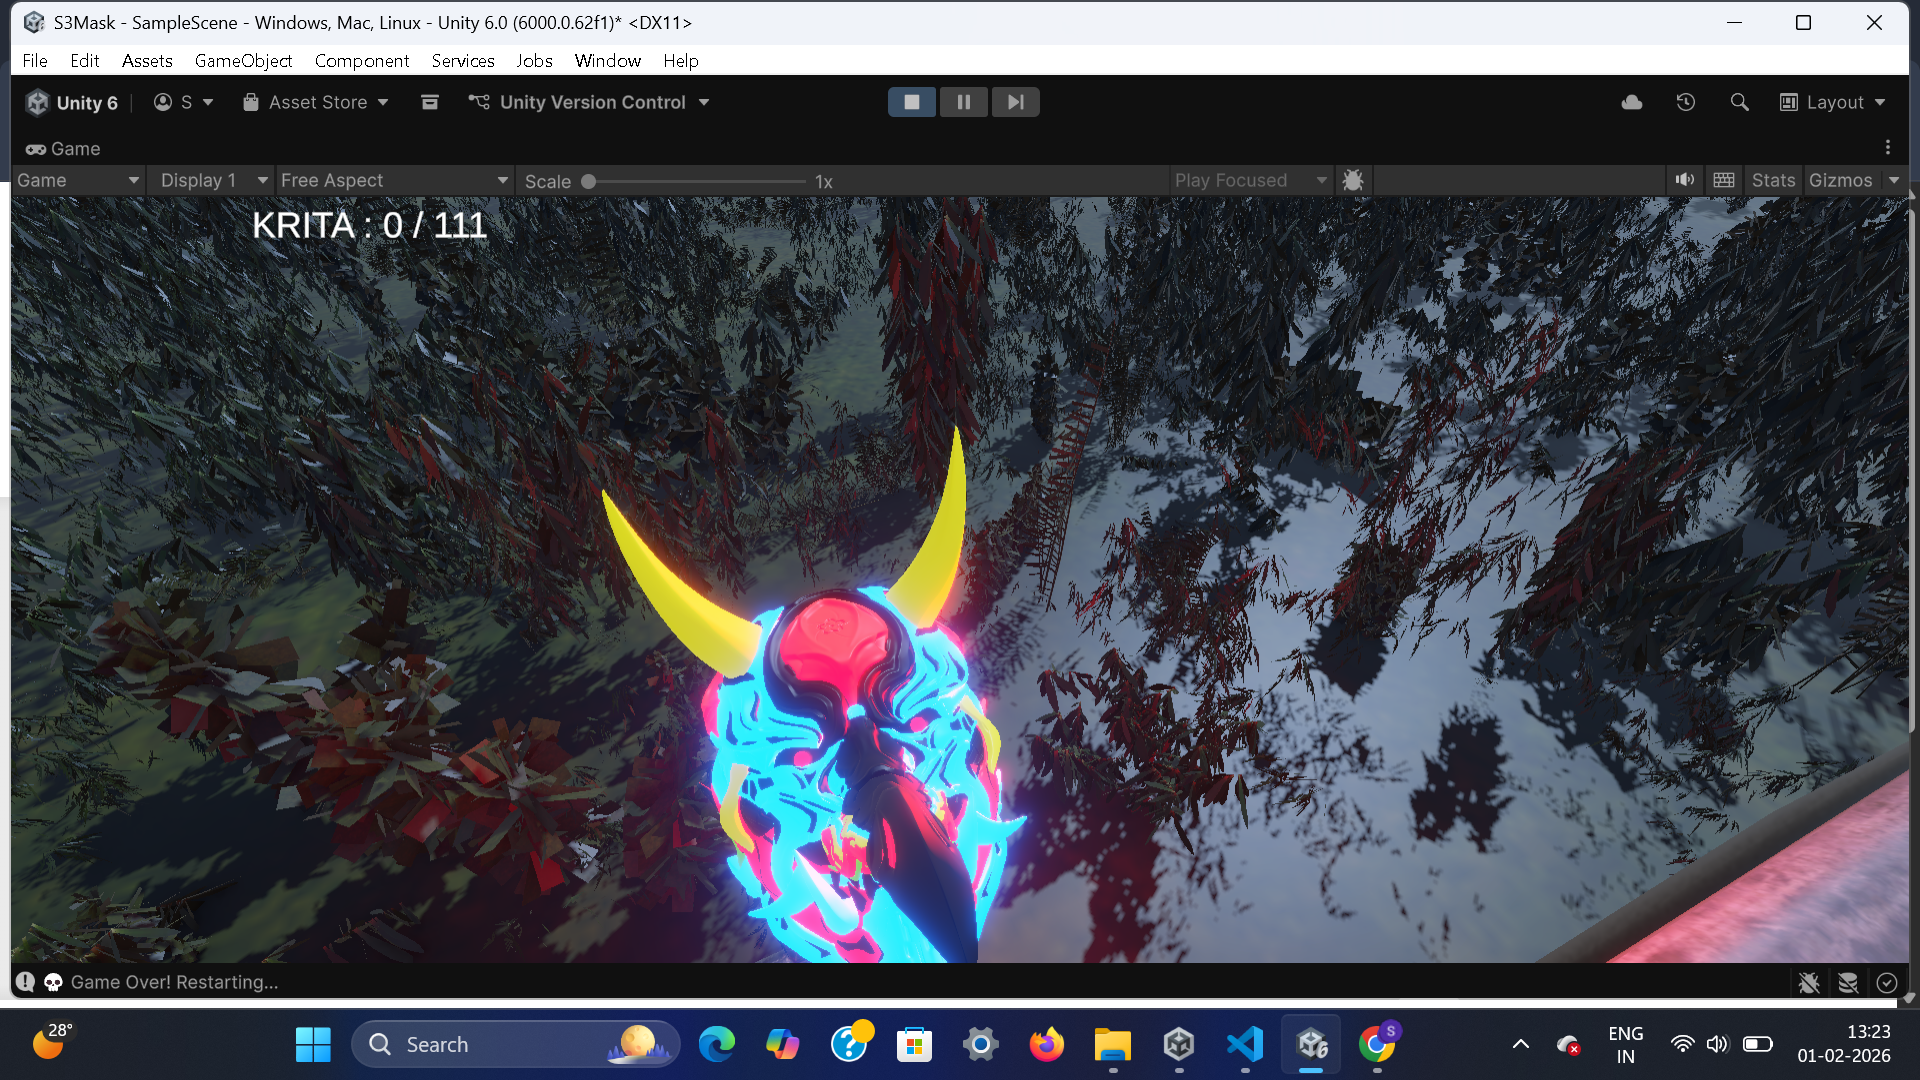Toggle the debugger bug icon in the Game toolbar
The width and height of the screenshot is (1920, 1080).
tap(1353, 180)
